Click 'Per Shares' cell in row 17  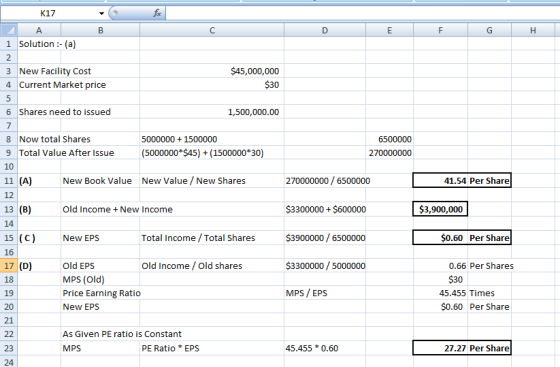pyautogui.click(x=491, y=266)
